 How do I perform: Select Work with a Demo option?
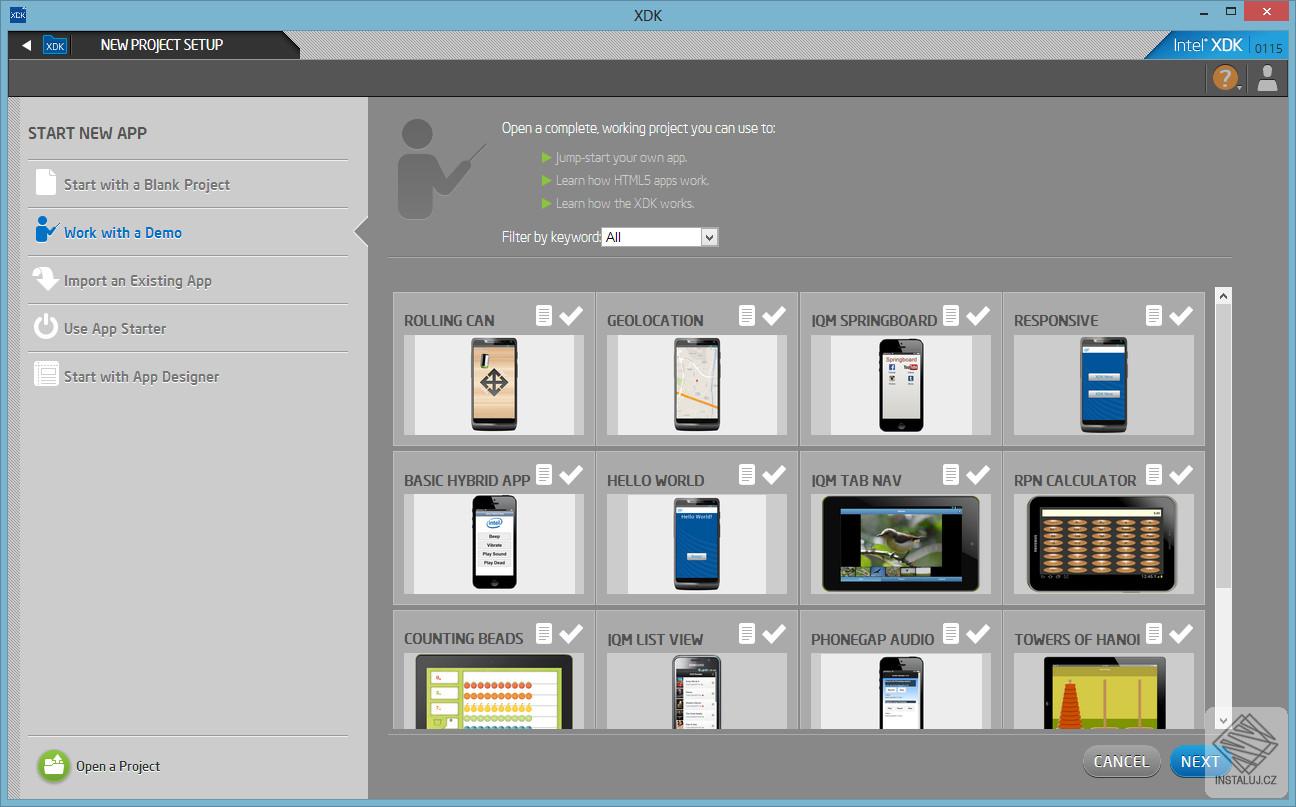click(123, 233)
